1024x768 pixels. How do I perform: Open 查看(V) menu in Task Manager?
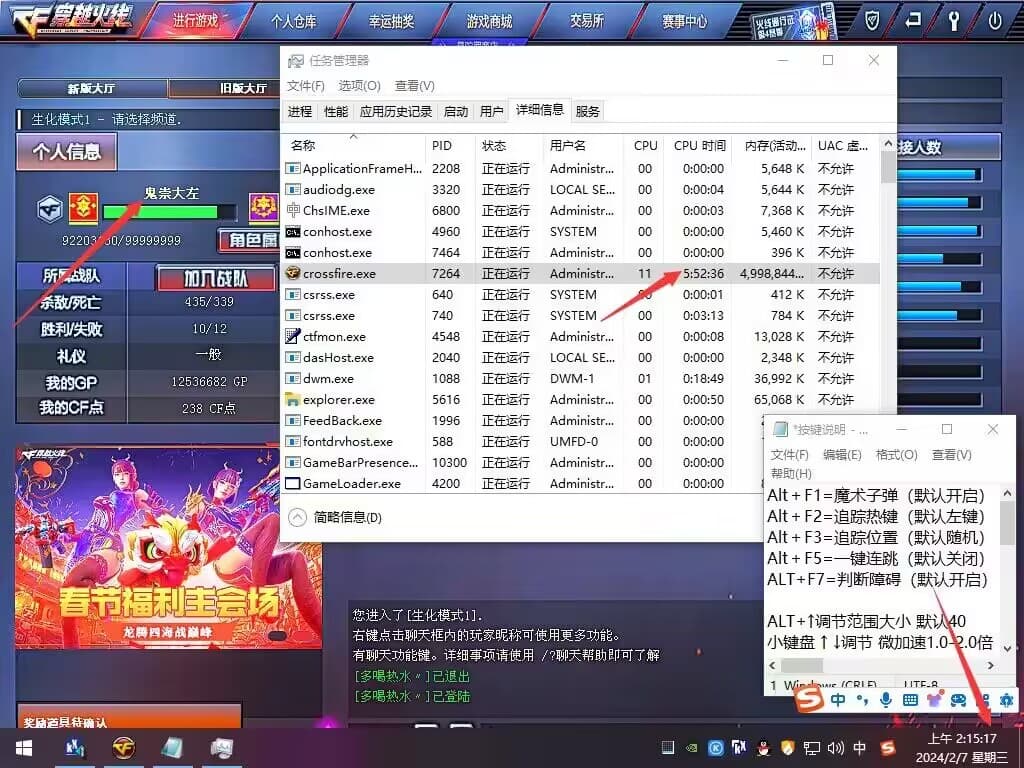click(415, 86)
